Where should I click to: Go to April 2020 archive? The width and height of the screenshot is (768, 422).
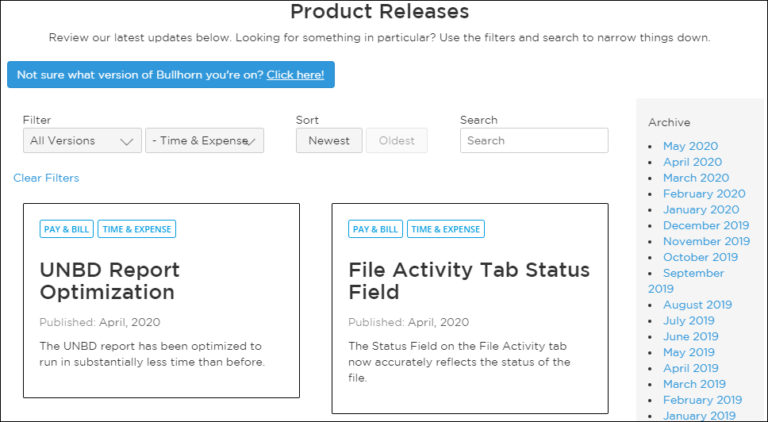pyautogui.click(x=692, y=162)
